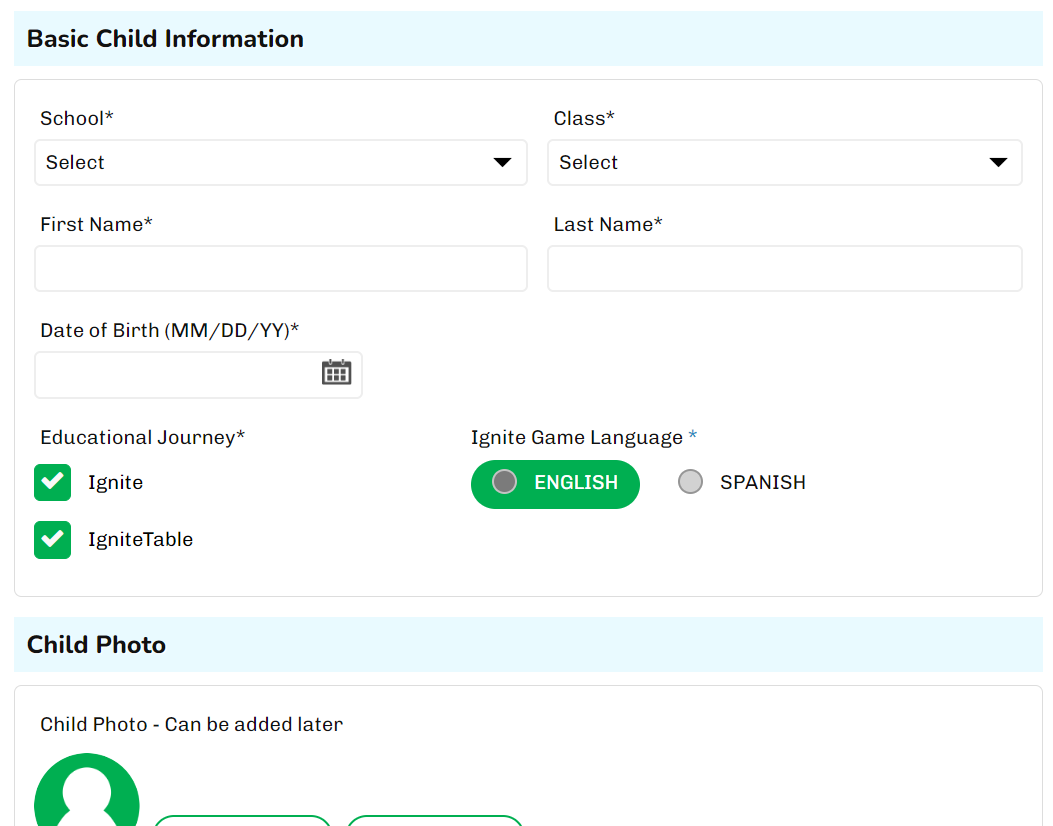1053x826 pixels.
Task: Focus the First Name text field
Action: point(280,269)
